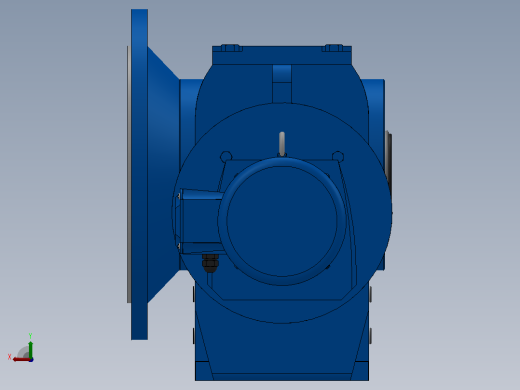Select the motor terminal box on the left side

tap(200, 222)
